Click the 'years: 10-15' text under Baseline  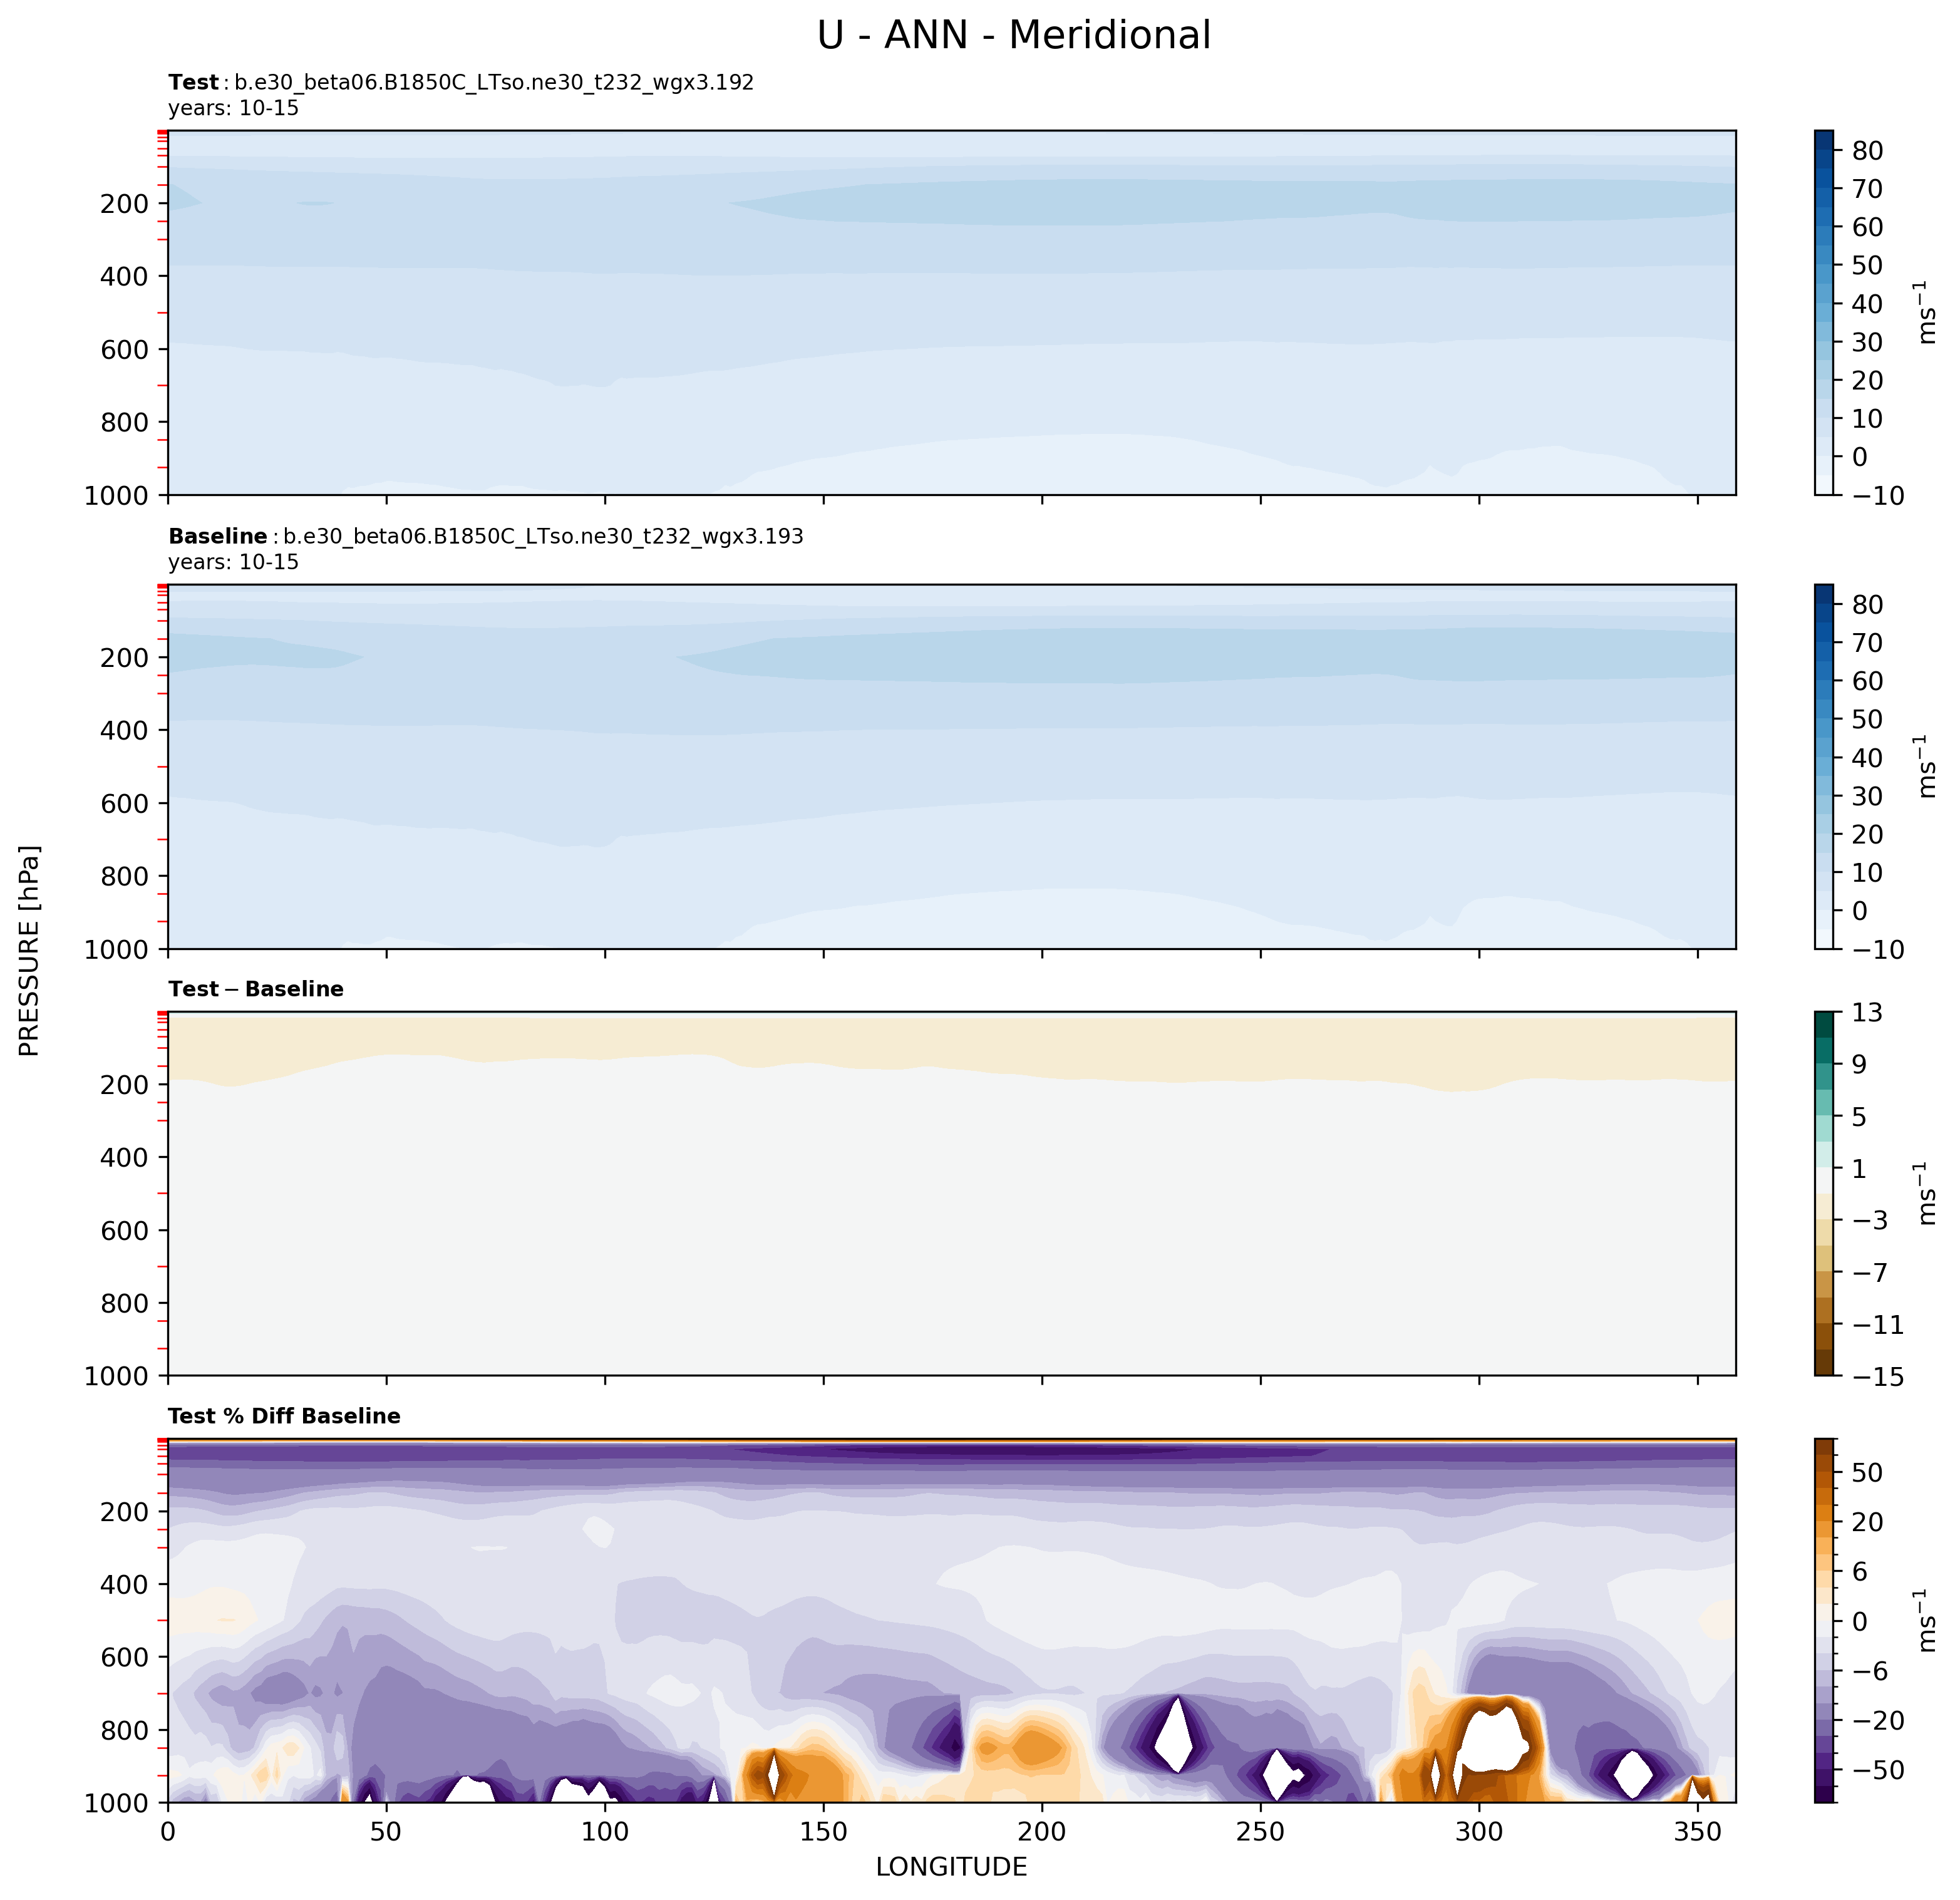[x=233, y=562]
